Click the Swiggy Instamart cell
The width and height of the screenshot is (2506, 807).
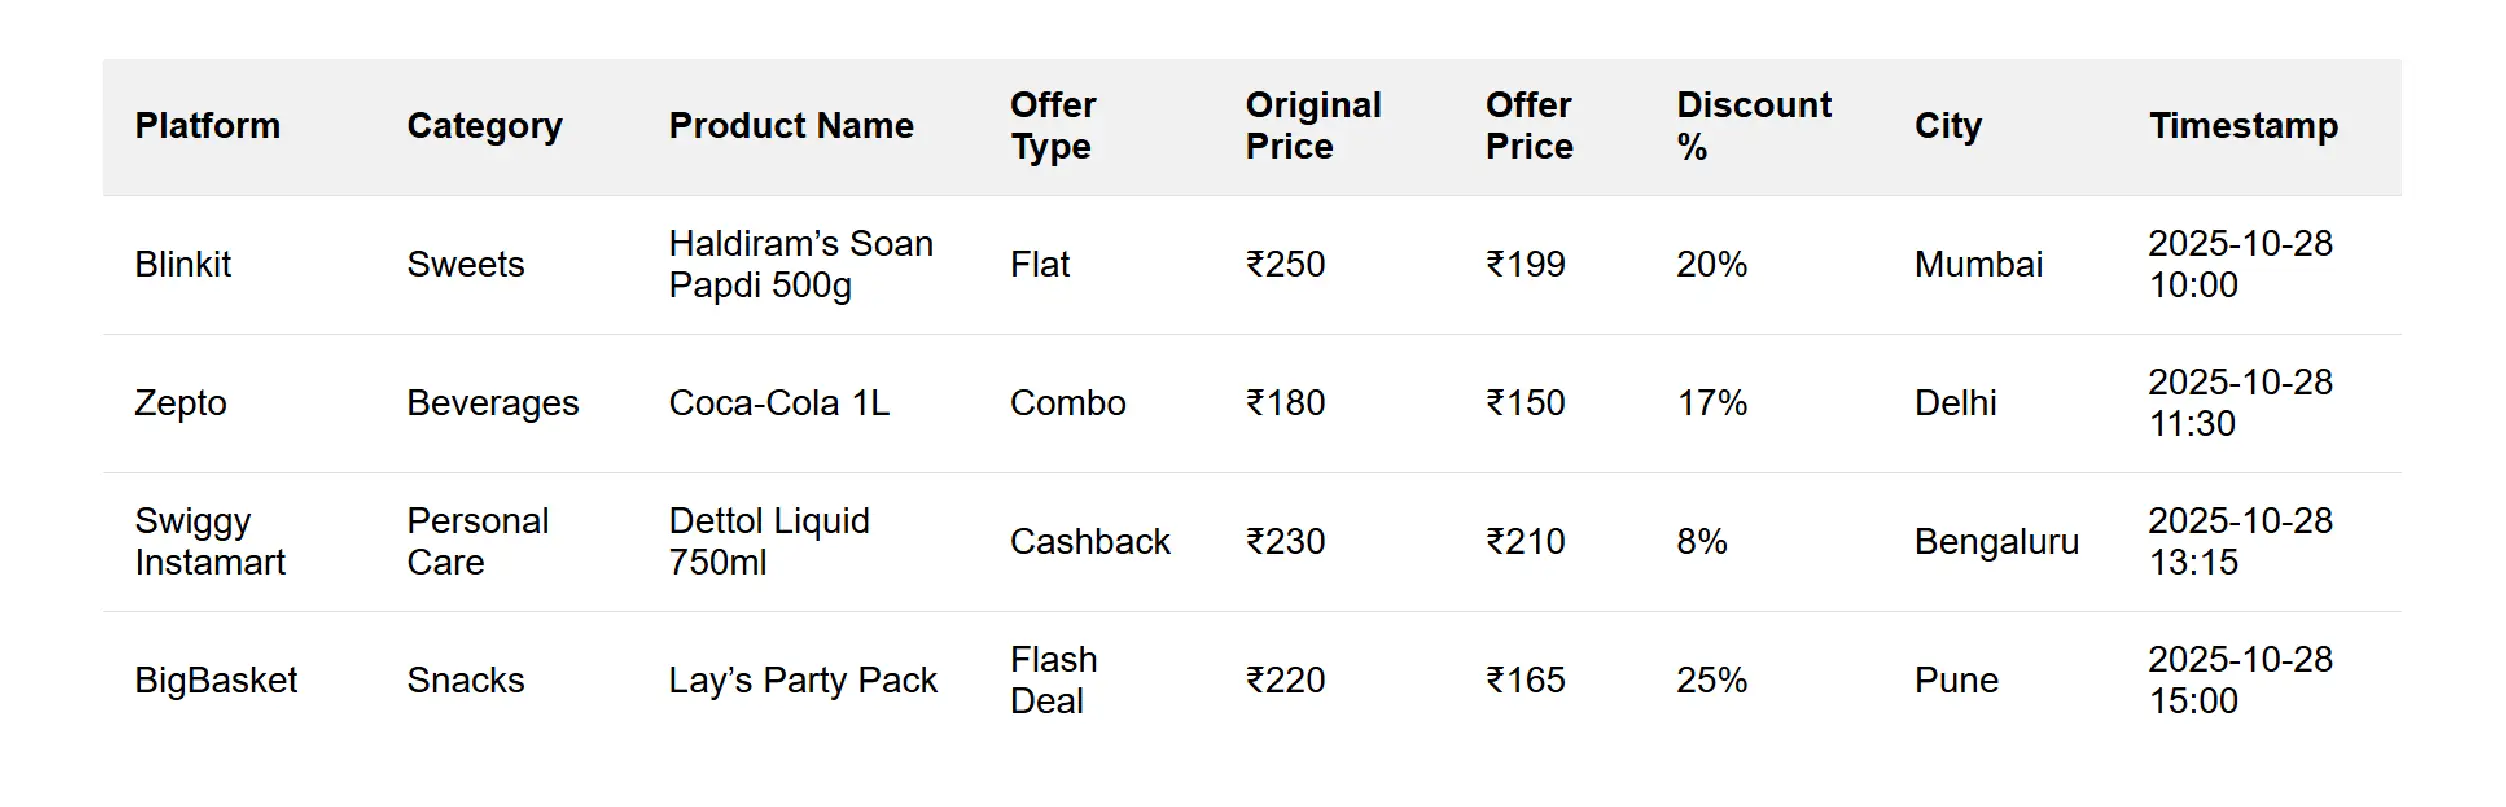click(210, 542)
